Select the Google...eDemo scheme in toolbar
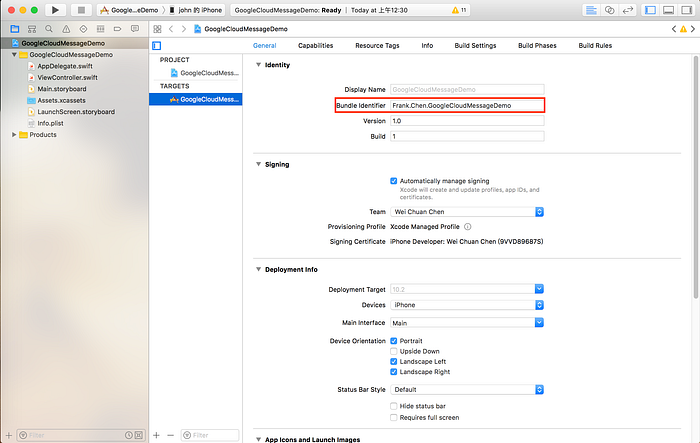700x443 pixels. (x=130, y=10)
